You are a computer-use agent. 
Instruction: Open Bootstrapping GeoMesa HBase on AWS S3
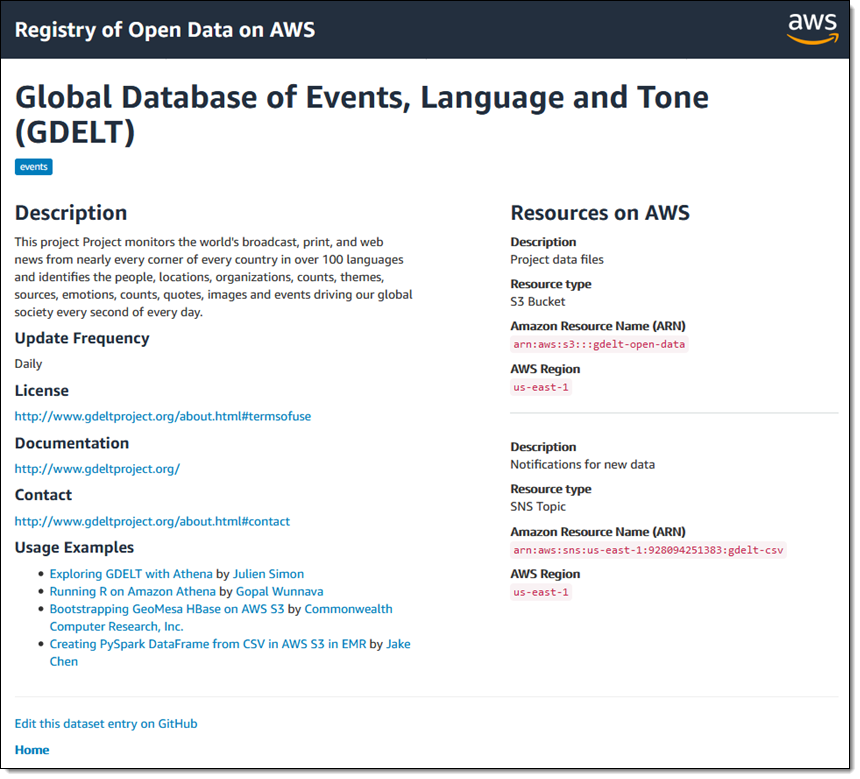[x=166, y=608]
